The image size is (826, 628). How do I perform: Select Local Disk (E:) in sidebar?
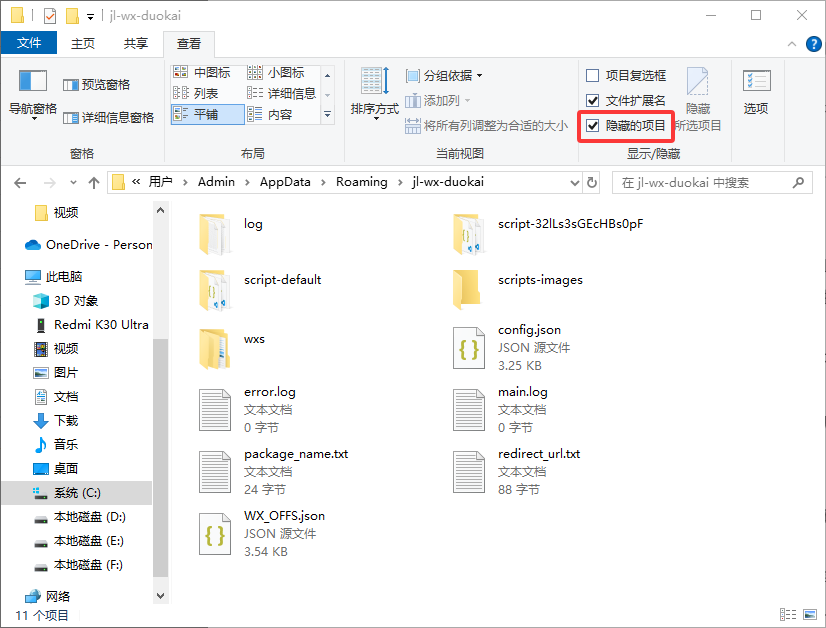point(78,541)
